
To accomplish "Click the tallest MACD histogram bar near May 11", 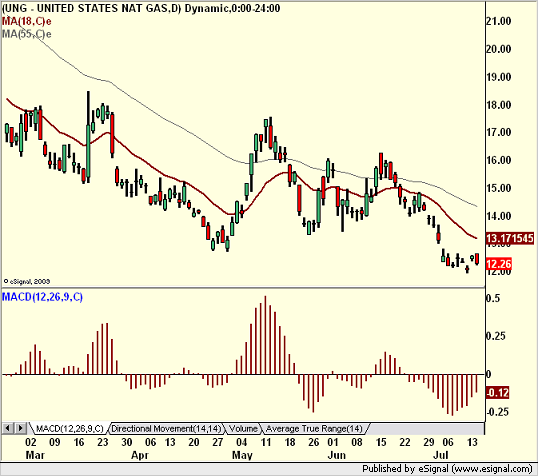I will [x=265, y=335].
